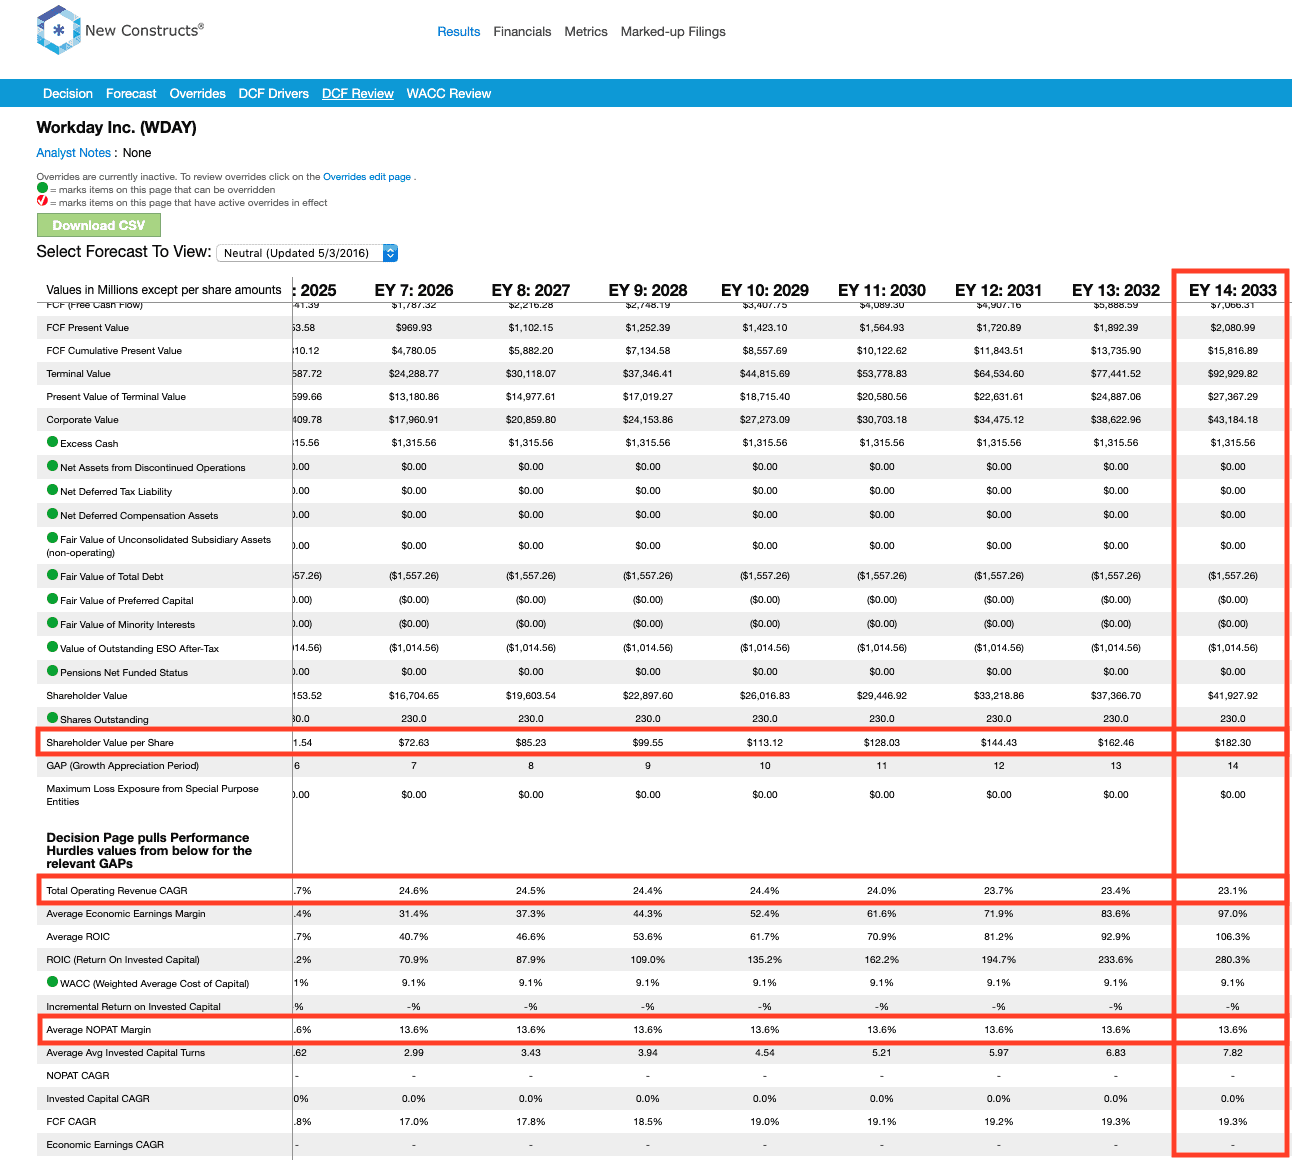This screenshot has height=1160, width=1292.
Task: Open the Marked-up Filings navigation item
Action: [673, 32]
